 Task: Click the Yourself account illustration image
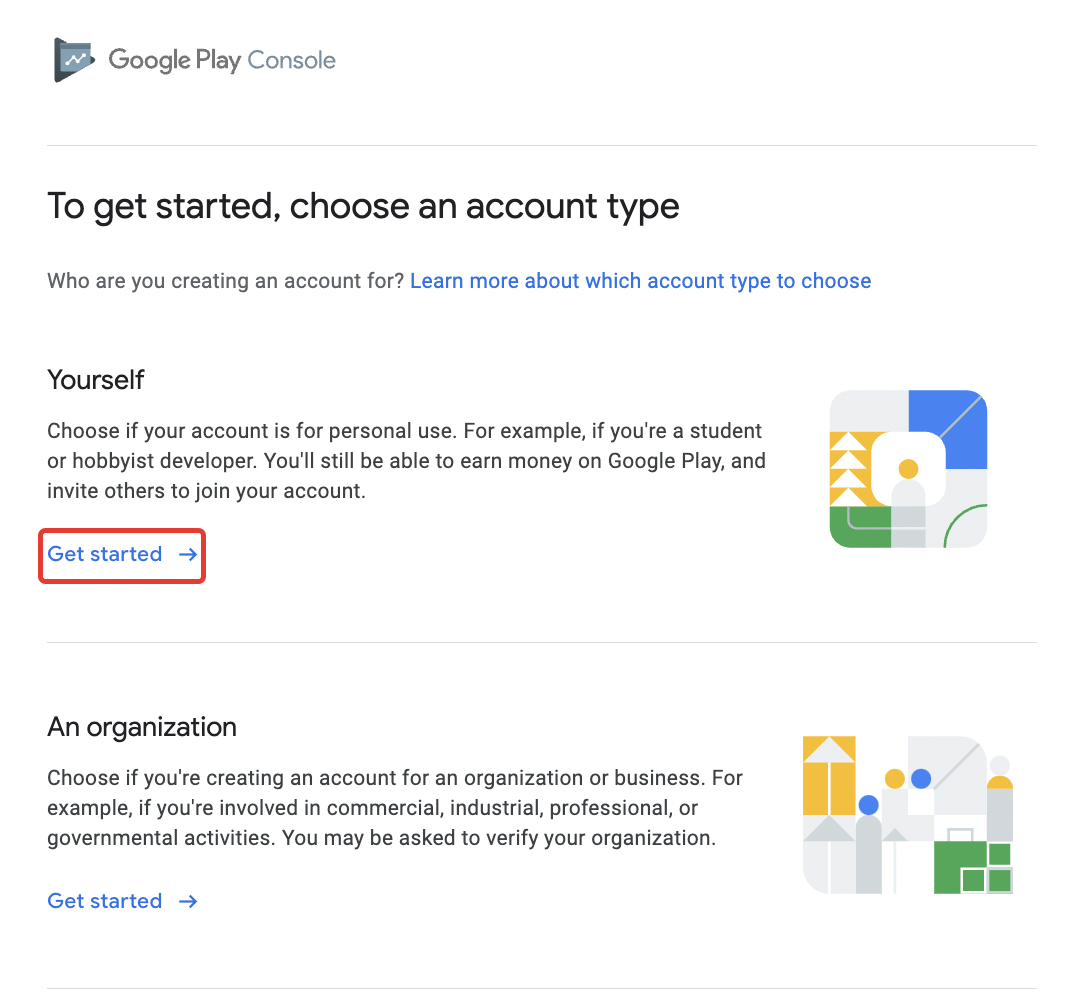click(x=907, y=467)
